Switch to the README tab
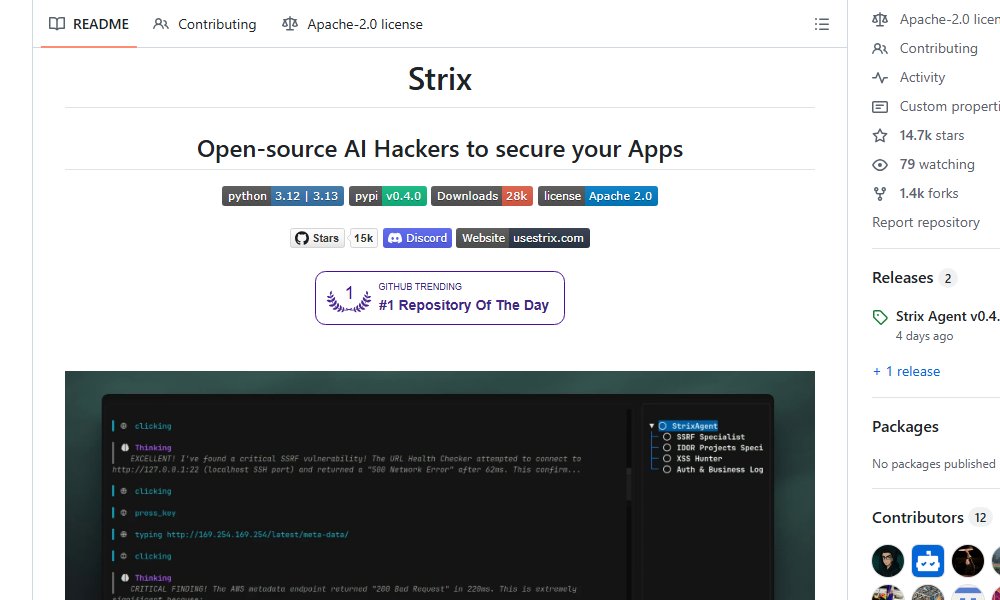Viewport: 1000px width, 600px height. (x=88, y=24)
